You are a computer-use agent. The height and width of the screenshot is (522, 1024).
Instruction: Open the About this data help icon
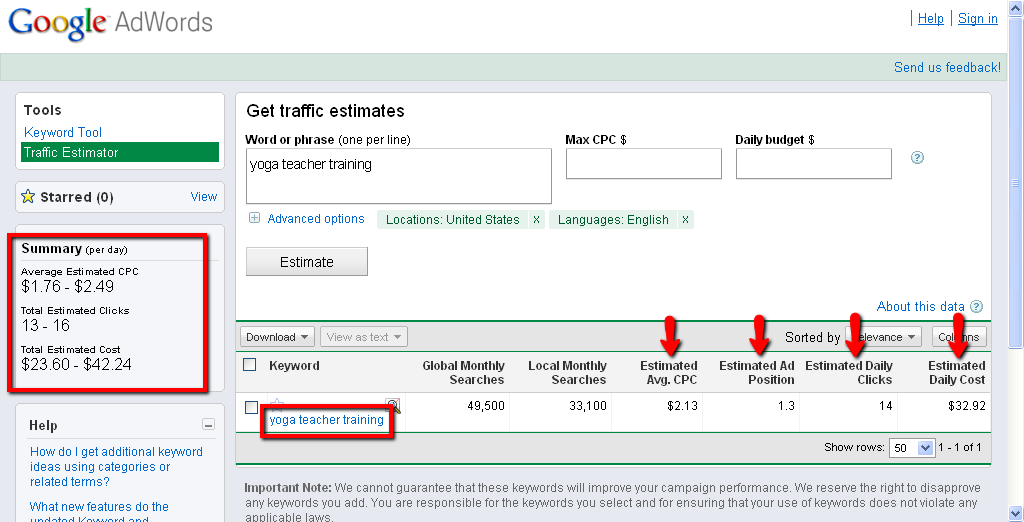click(x=976, y=307)
